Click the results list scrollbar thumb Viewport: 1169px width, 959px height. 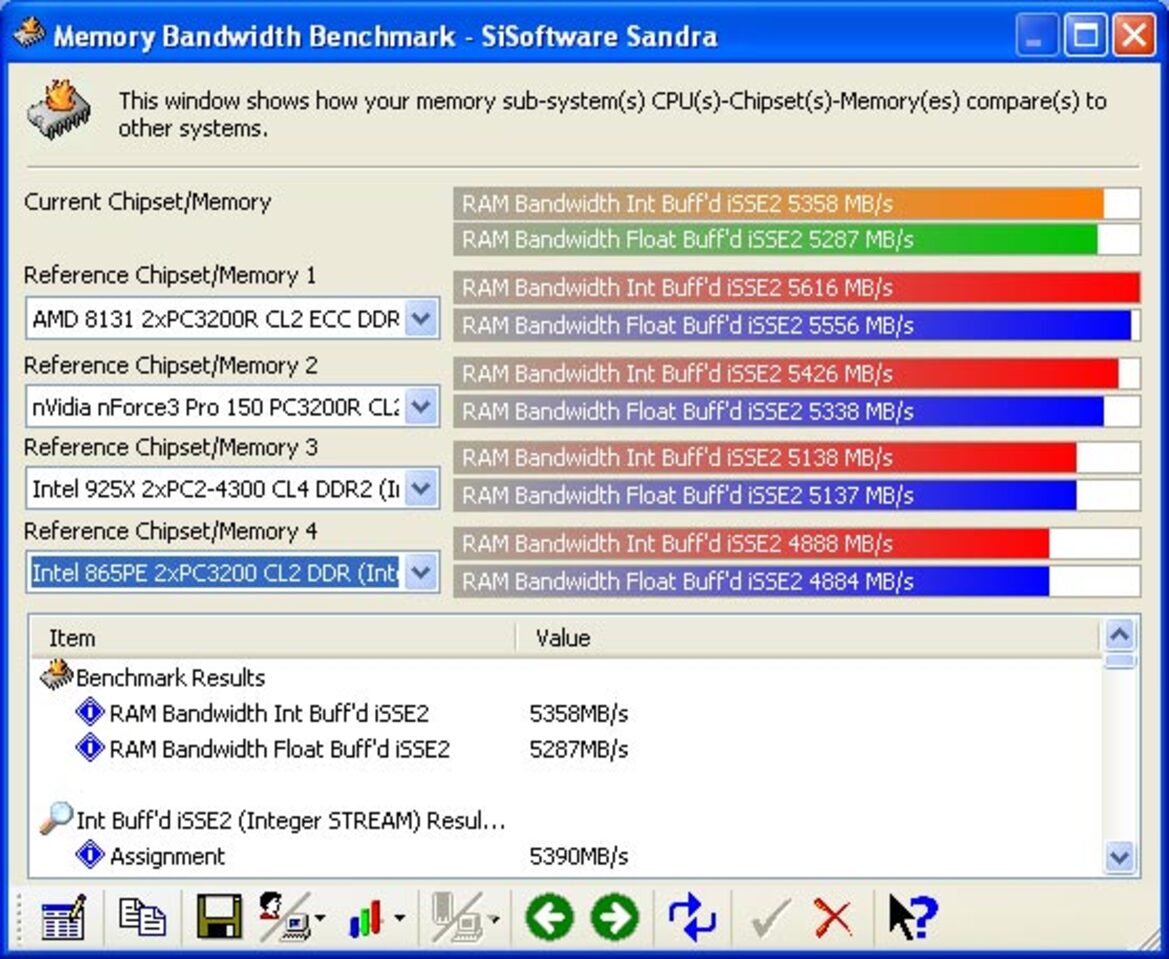click(1121, 661)
